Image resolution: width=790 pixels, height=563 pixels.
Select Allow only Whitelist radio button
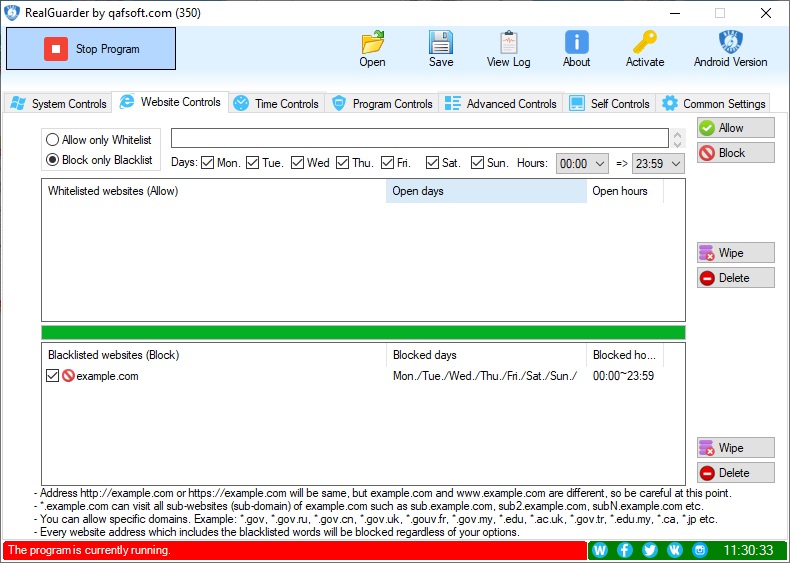53,140
